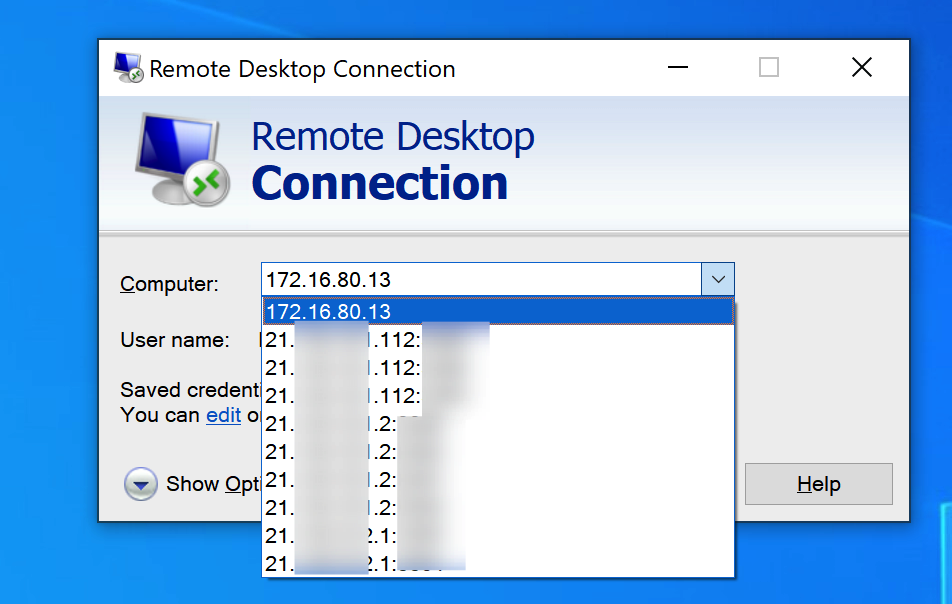Screen dimensions: 952x604
Task: Click the Remote Desktop Connection title bar icon
Action: point(128,67)
